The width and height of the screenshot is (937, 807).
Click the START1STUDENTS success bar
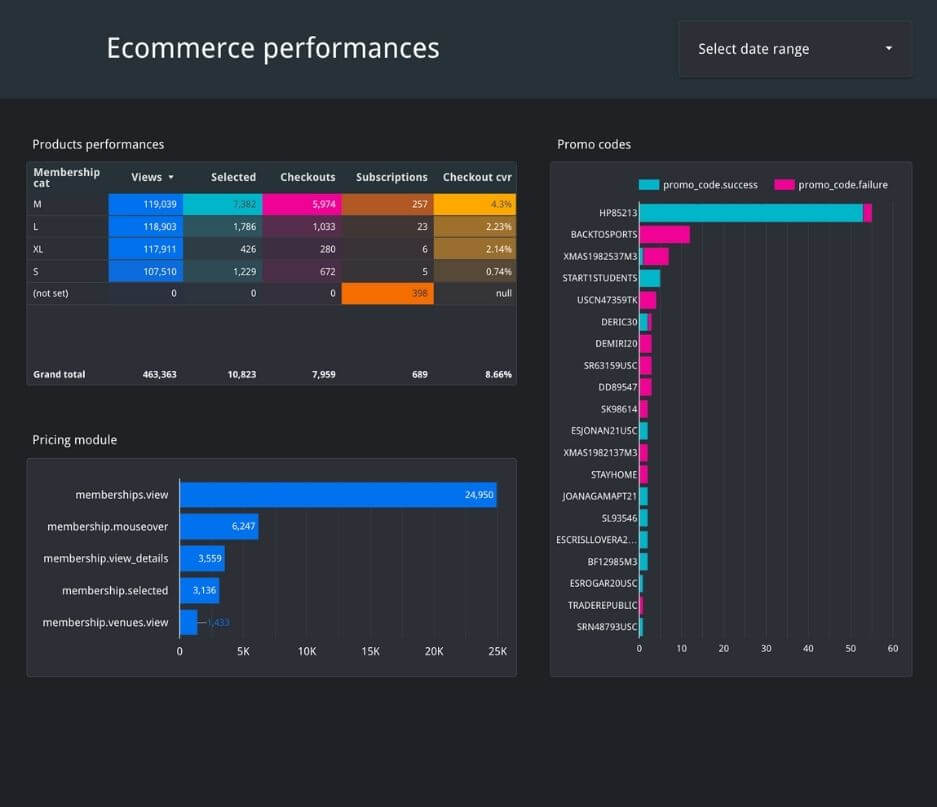pos(650,278)
